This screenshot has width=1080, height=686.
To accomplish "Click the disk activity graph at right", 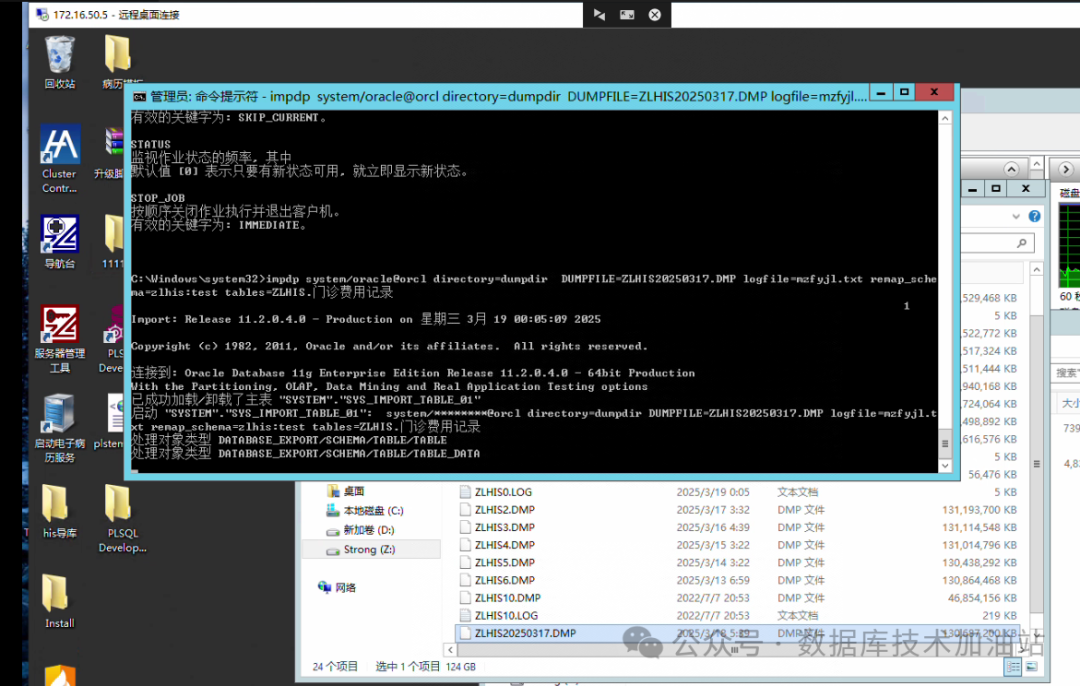I will (x=1069, y=245).
